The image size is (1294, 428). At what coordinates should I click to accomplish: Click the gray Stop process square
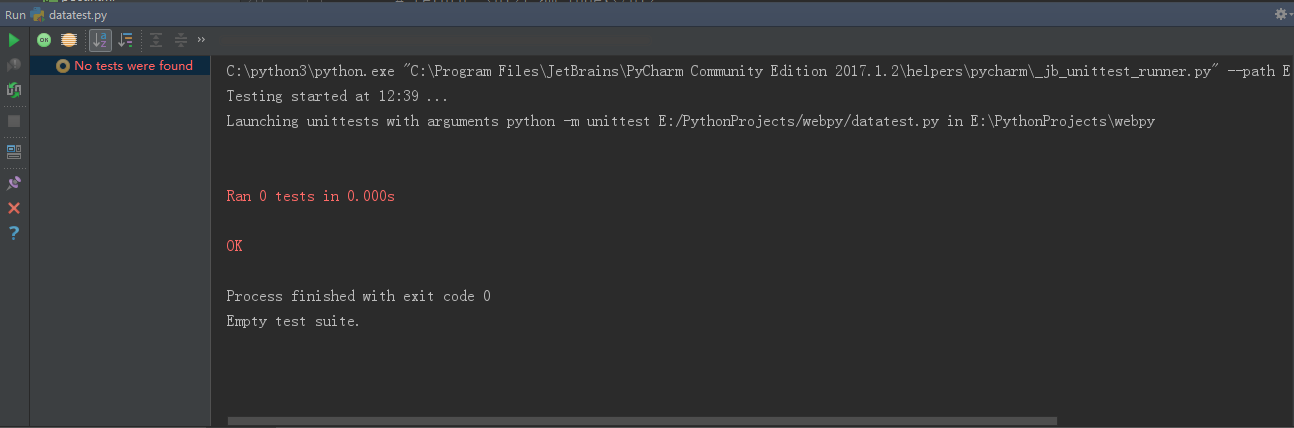coord(14,121)
